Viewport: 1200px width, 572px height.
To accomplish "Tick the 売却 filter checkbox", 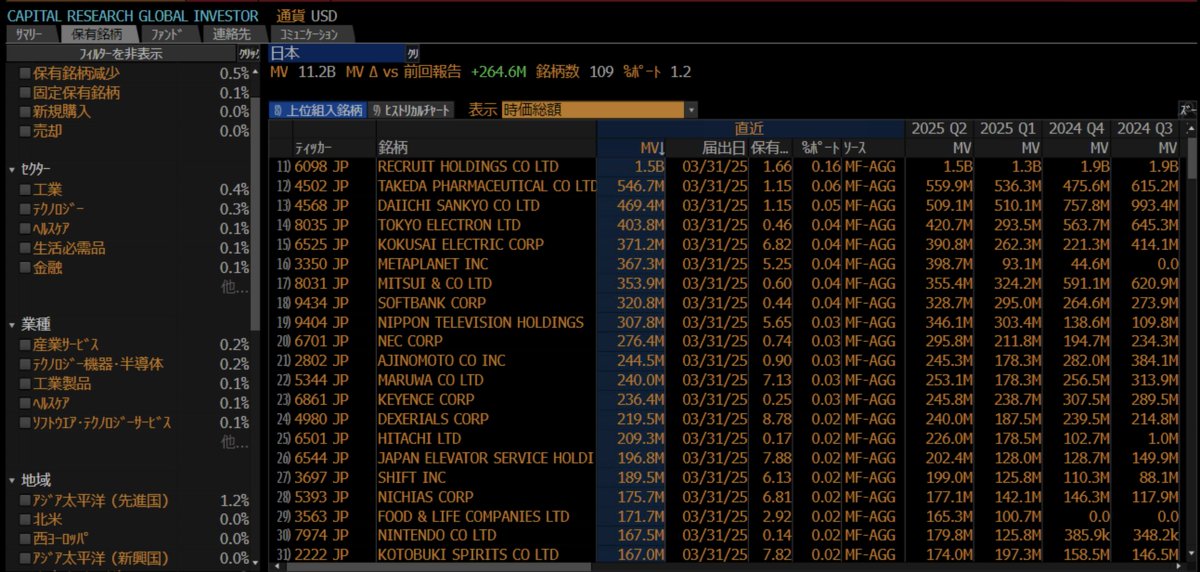I will click(x=26, y=131).
